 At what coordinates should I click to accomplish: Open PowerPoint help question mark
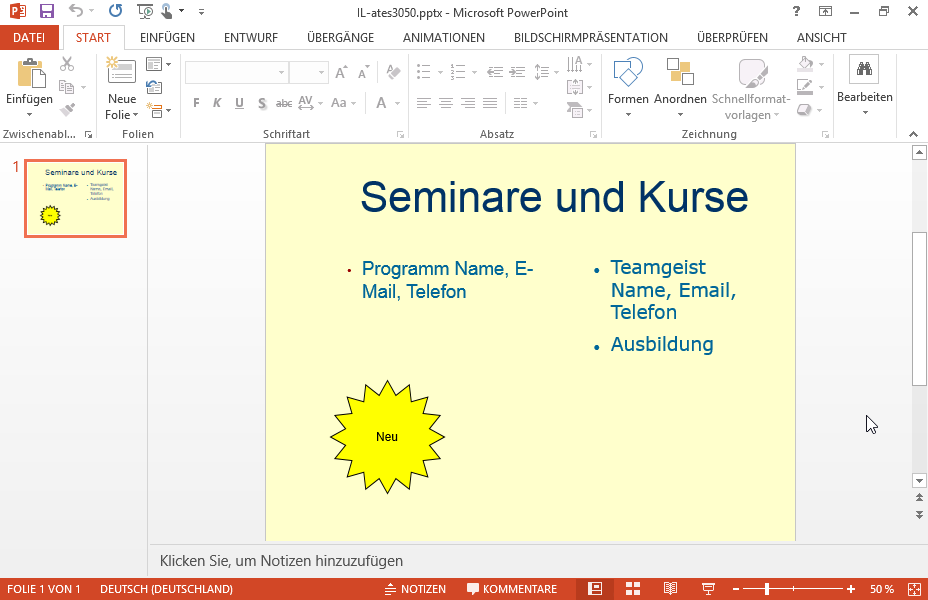click(797, 11)
